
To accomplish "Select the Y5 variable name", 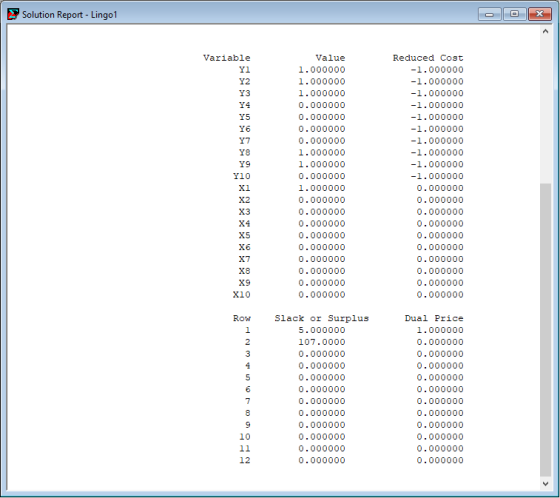I will [245, 117].
